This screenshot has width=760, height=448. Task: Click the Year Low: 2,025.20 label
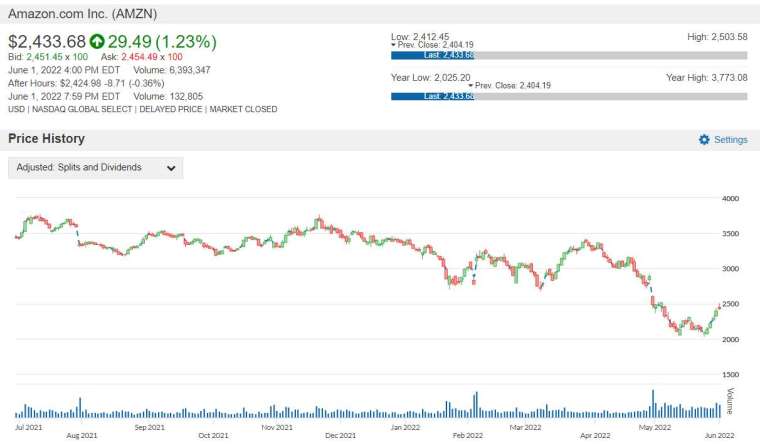pyautogui.click(x=430, y=78)
